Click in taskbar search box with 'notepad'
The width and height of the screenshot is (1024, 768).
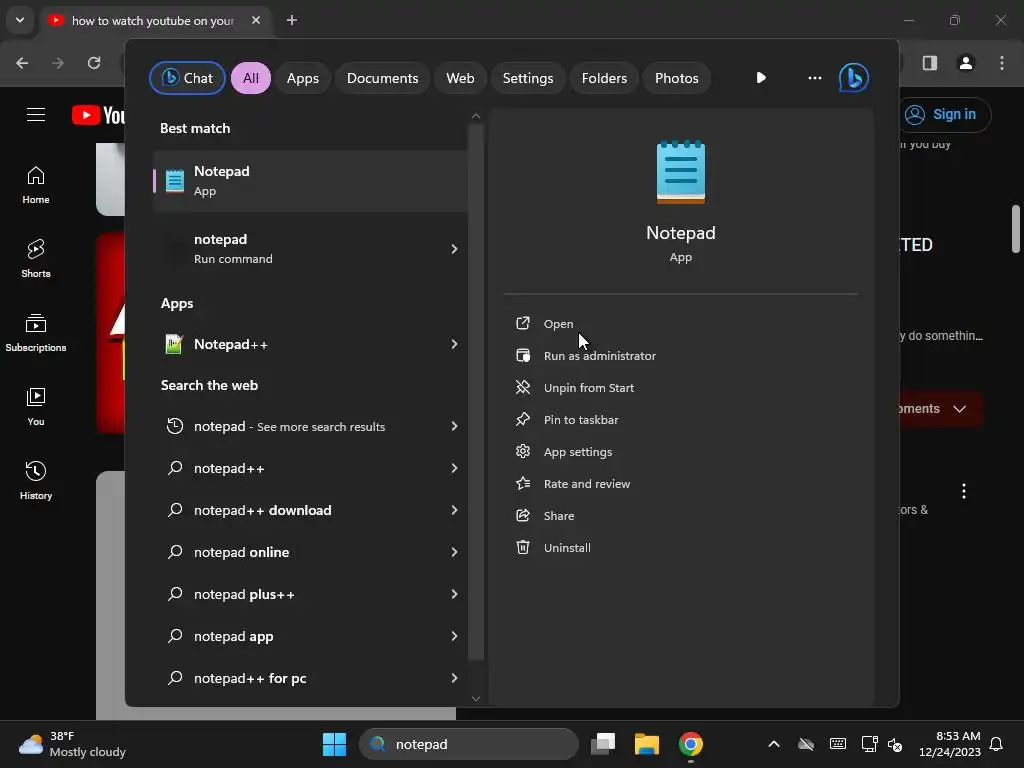pyautogui.click(x=468, y=744)
